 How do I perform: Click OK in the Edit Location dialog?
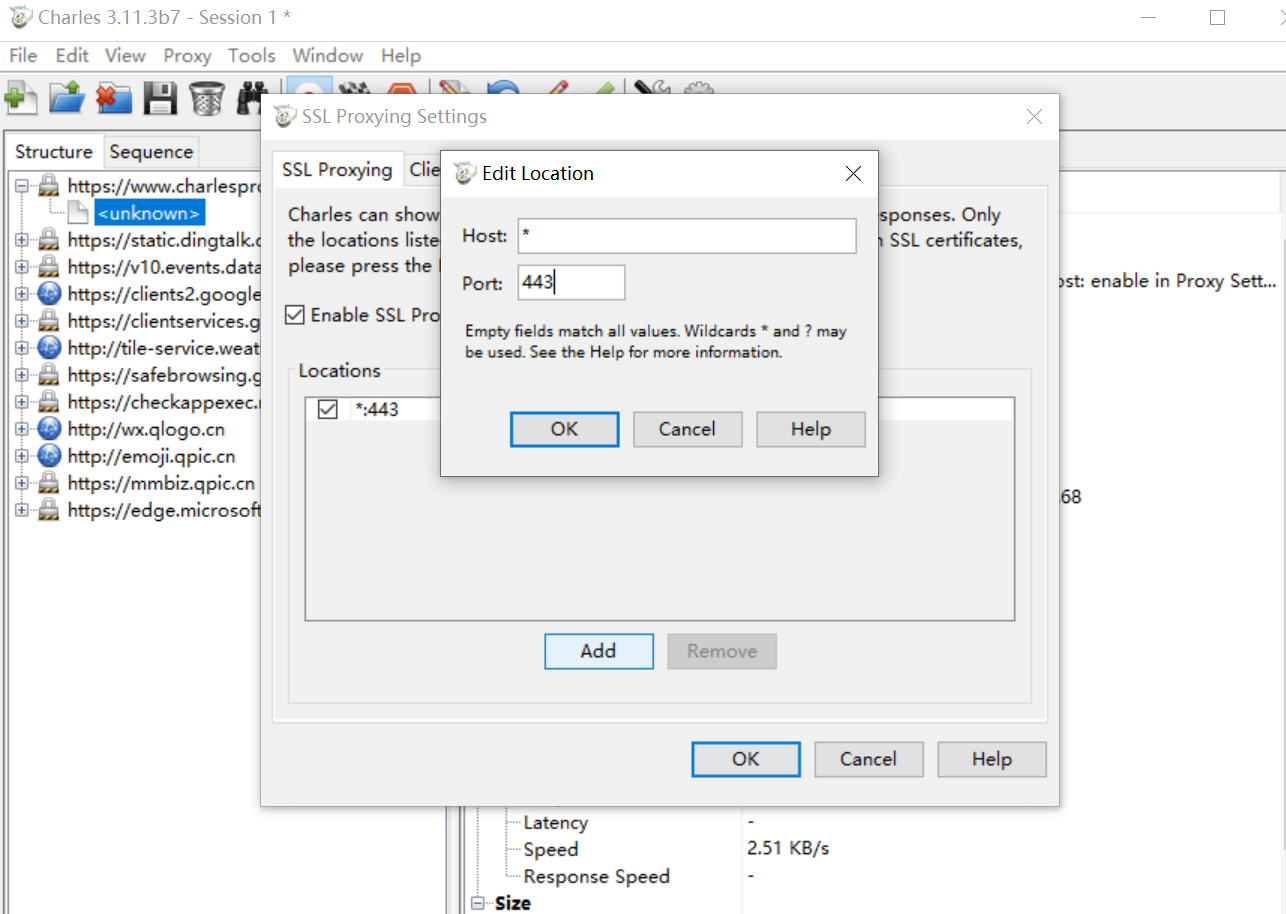[x=565, y=429]
